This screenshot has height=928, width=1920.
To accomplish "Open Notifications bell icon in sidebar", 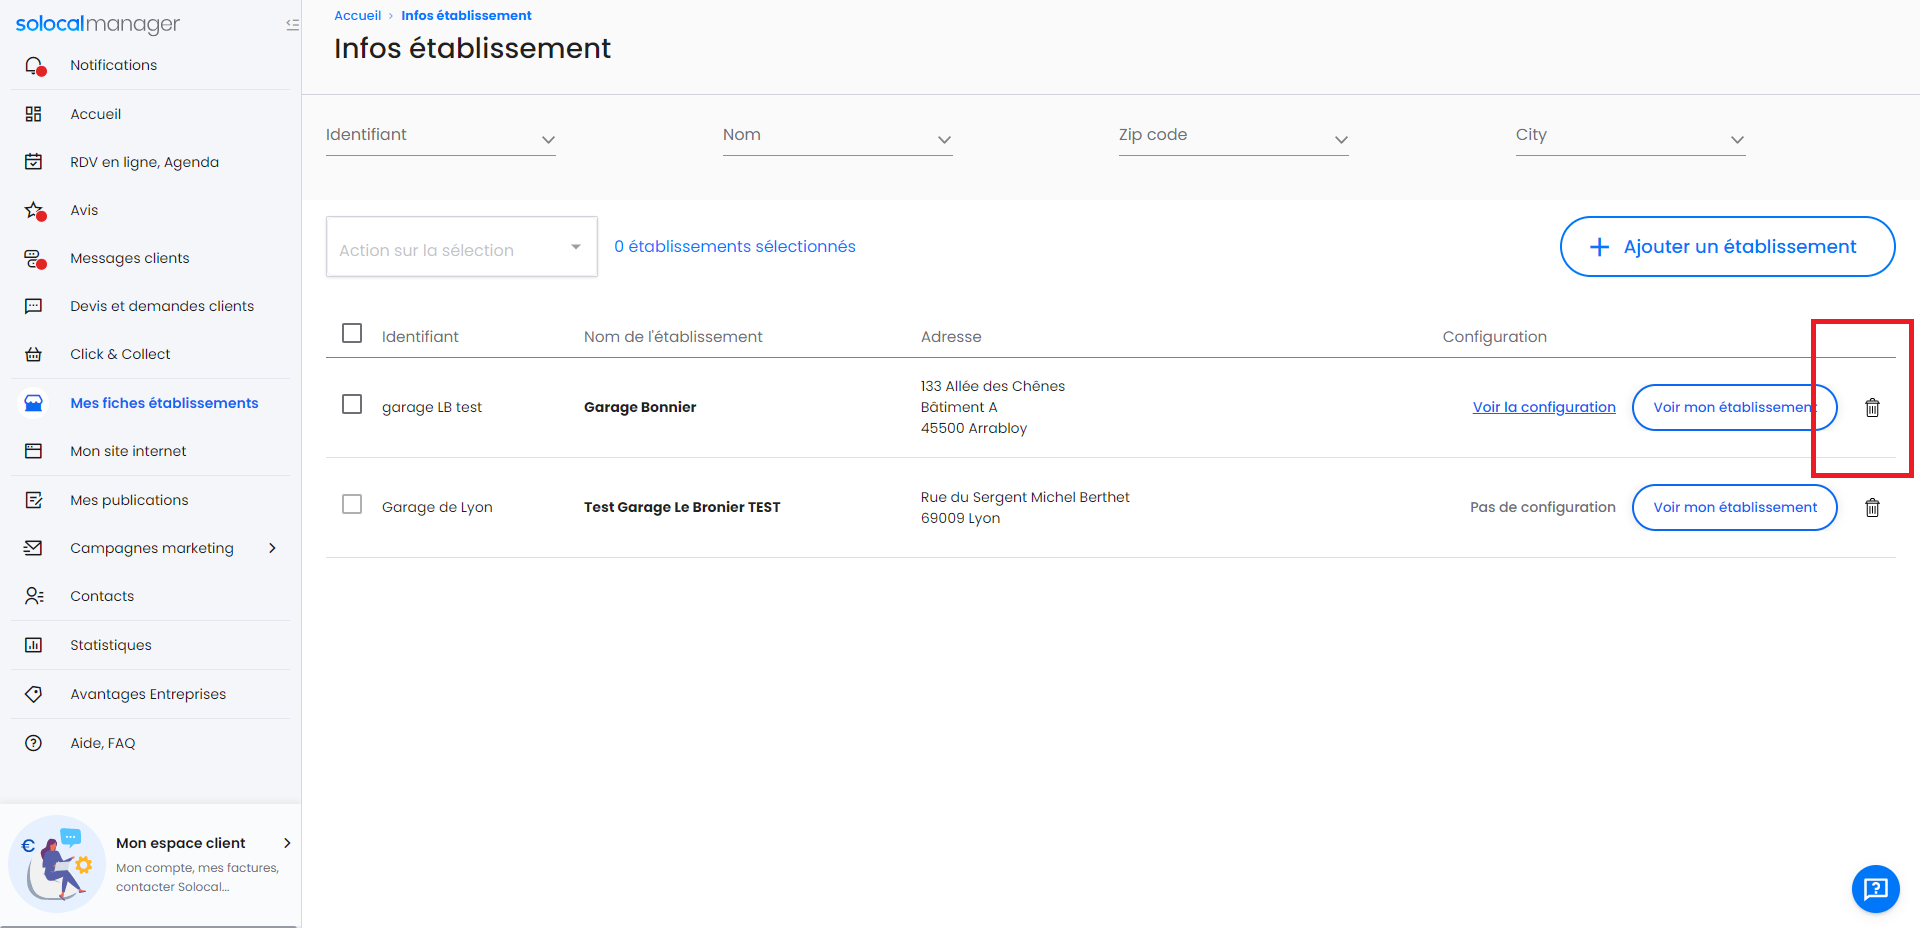I will [34, 66].
